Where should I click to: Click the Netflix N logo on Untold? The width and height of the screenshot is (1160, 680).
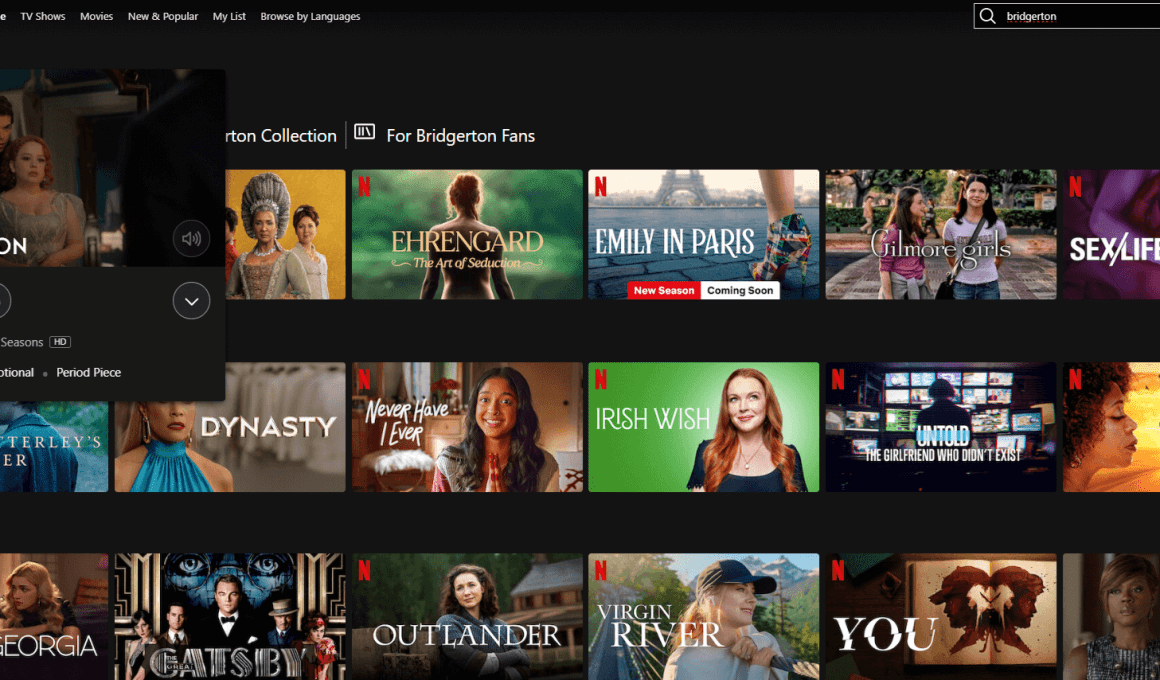[837, 379]
